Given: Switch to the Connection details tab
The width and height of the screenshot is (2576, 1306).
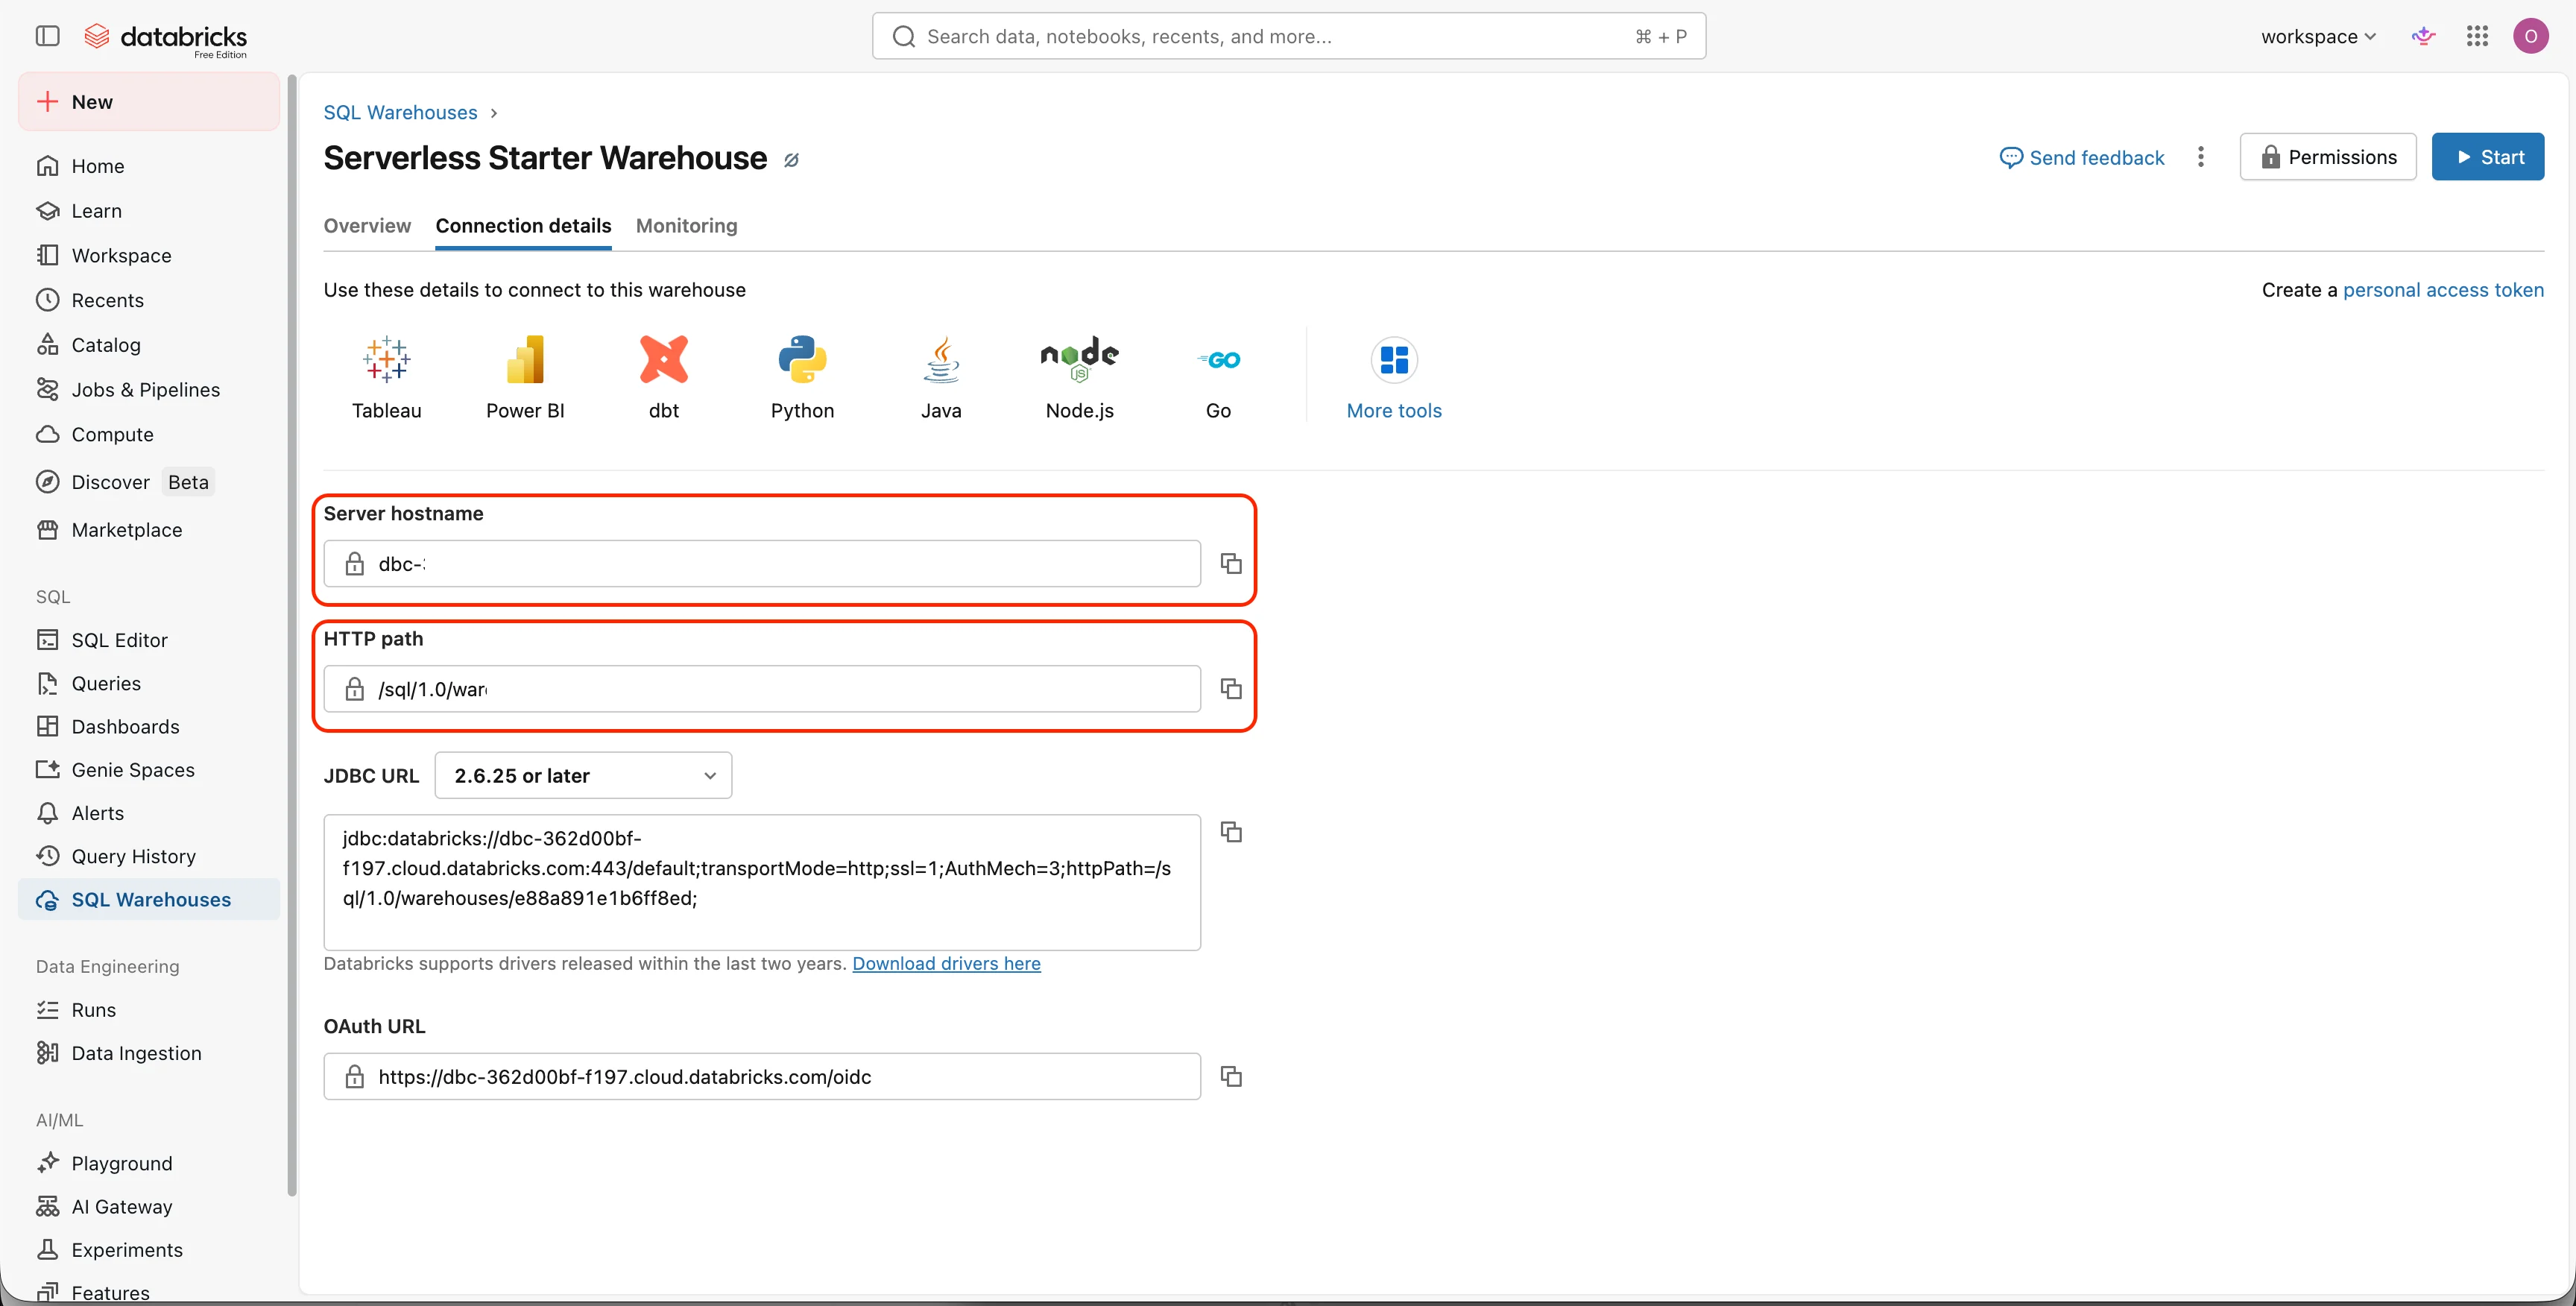Looking at the screenshot, I should click(523, 226).
